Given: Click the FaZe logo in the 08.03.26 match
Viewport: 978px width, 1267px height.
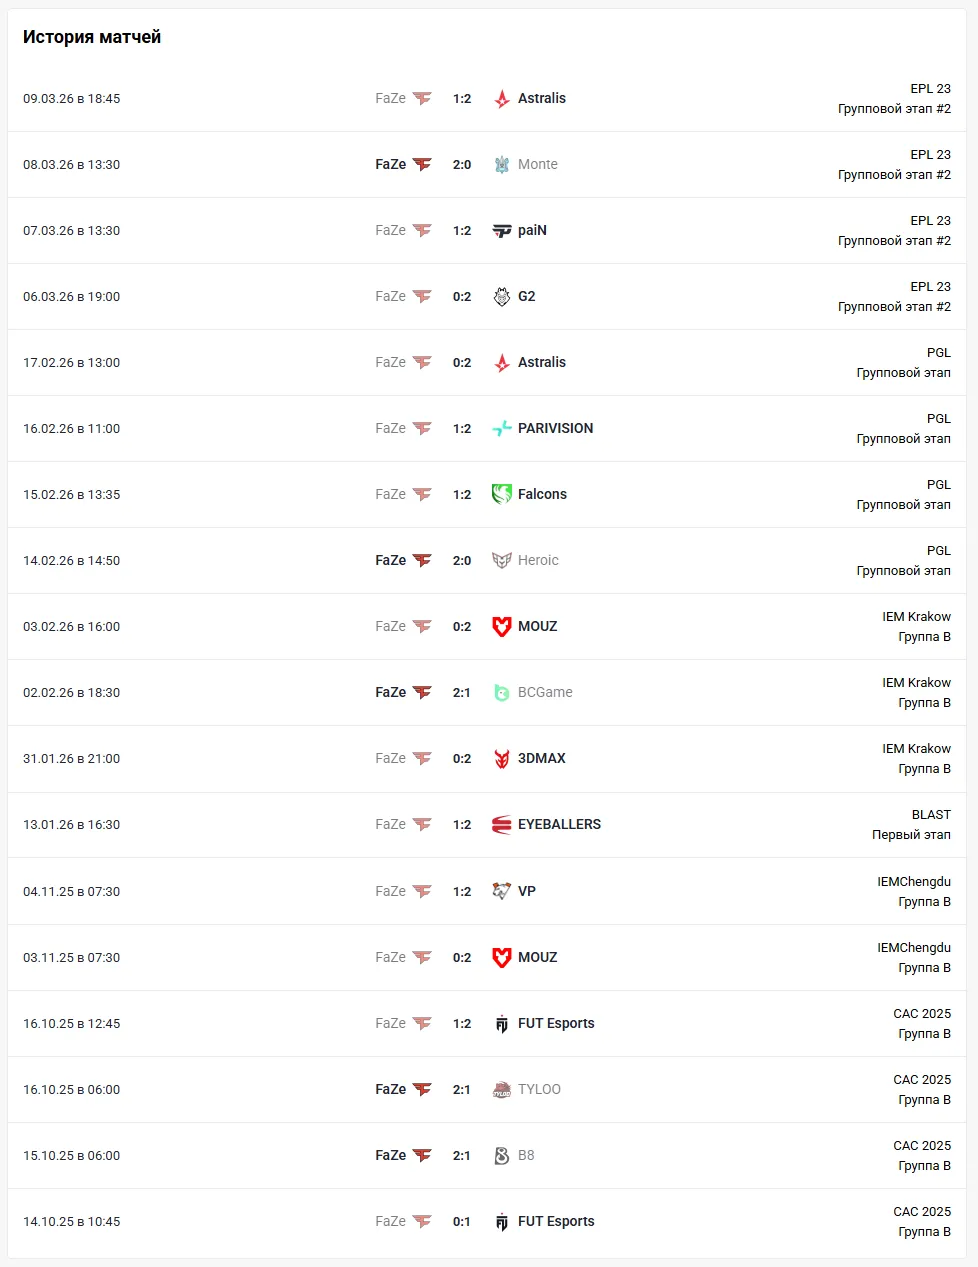Looking at the screenshot, I should click(422, 165).
